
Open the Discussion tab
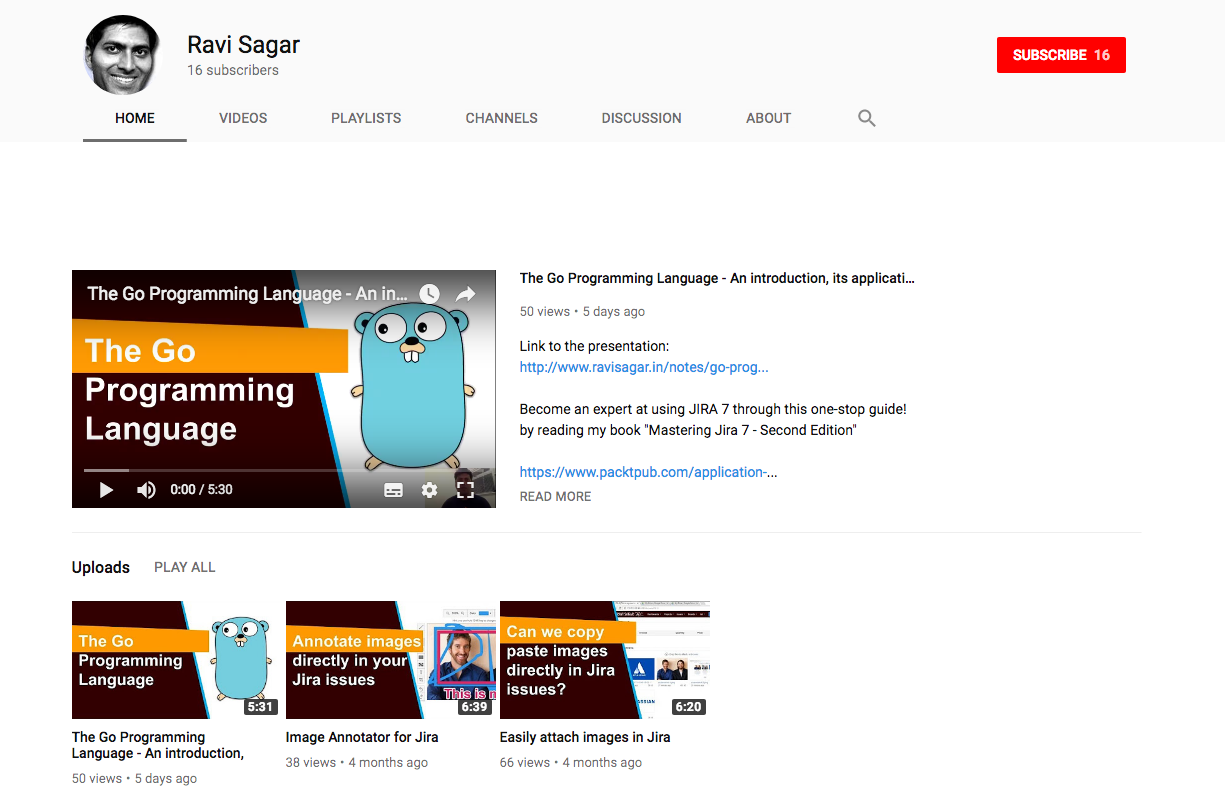[x=642, y=118]
